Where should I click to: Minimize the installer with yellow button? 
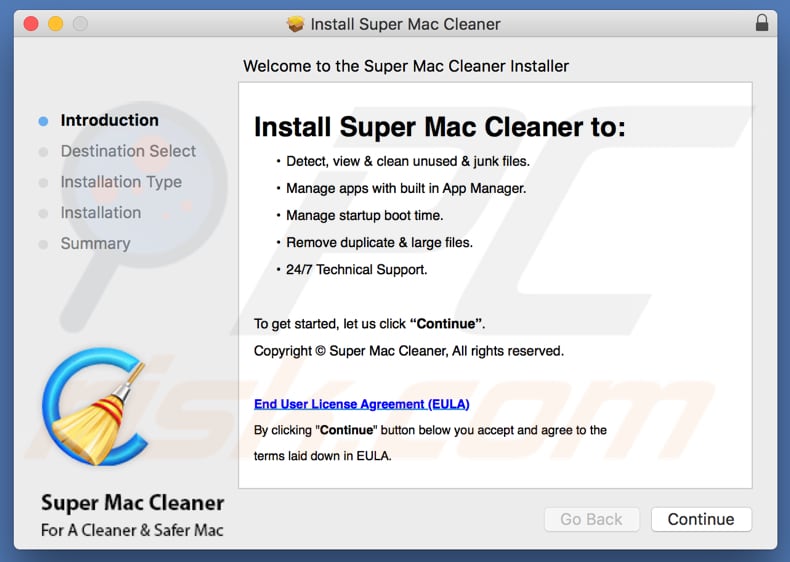pos(55,24)
